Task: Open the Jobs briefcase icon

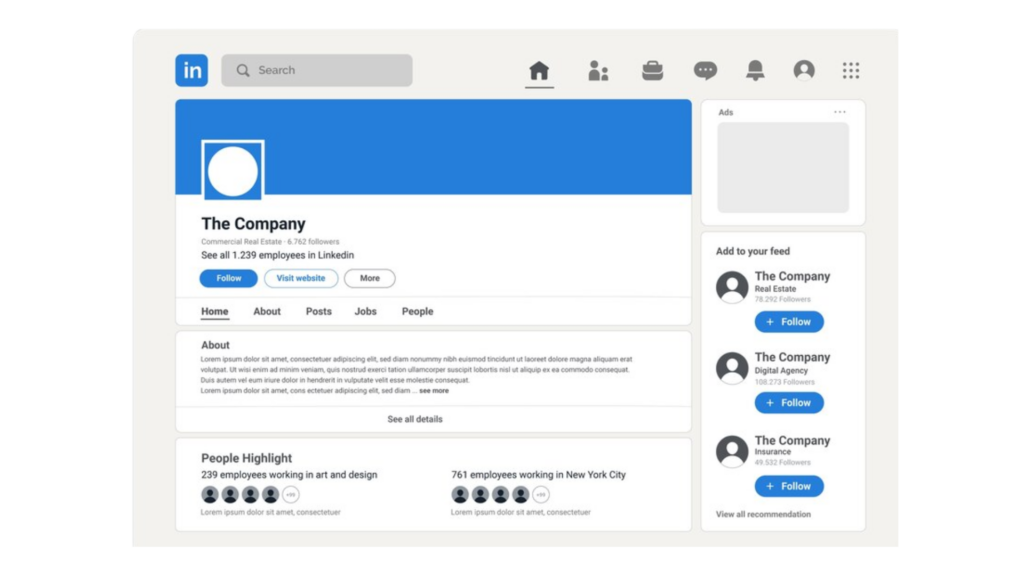Action: [x=652, y=69]
